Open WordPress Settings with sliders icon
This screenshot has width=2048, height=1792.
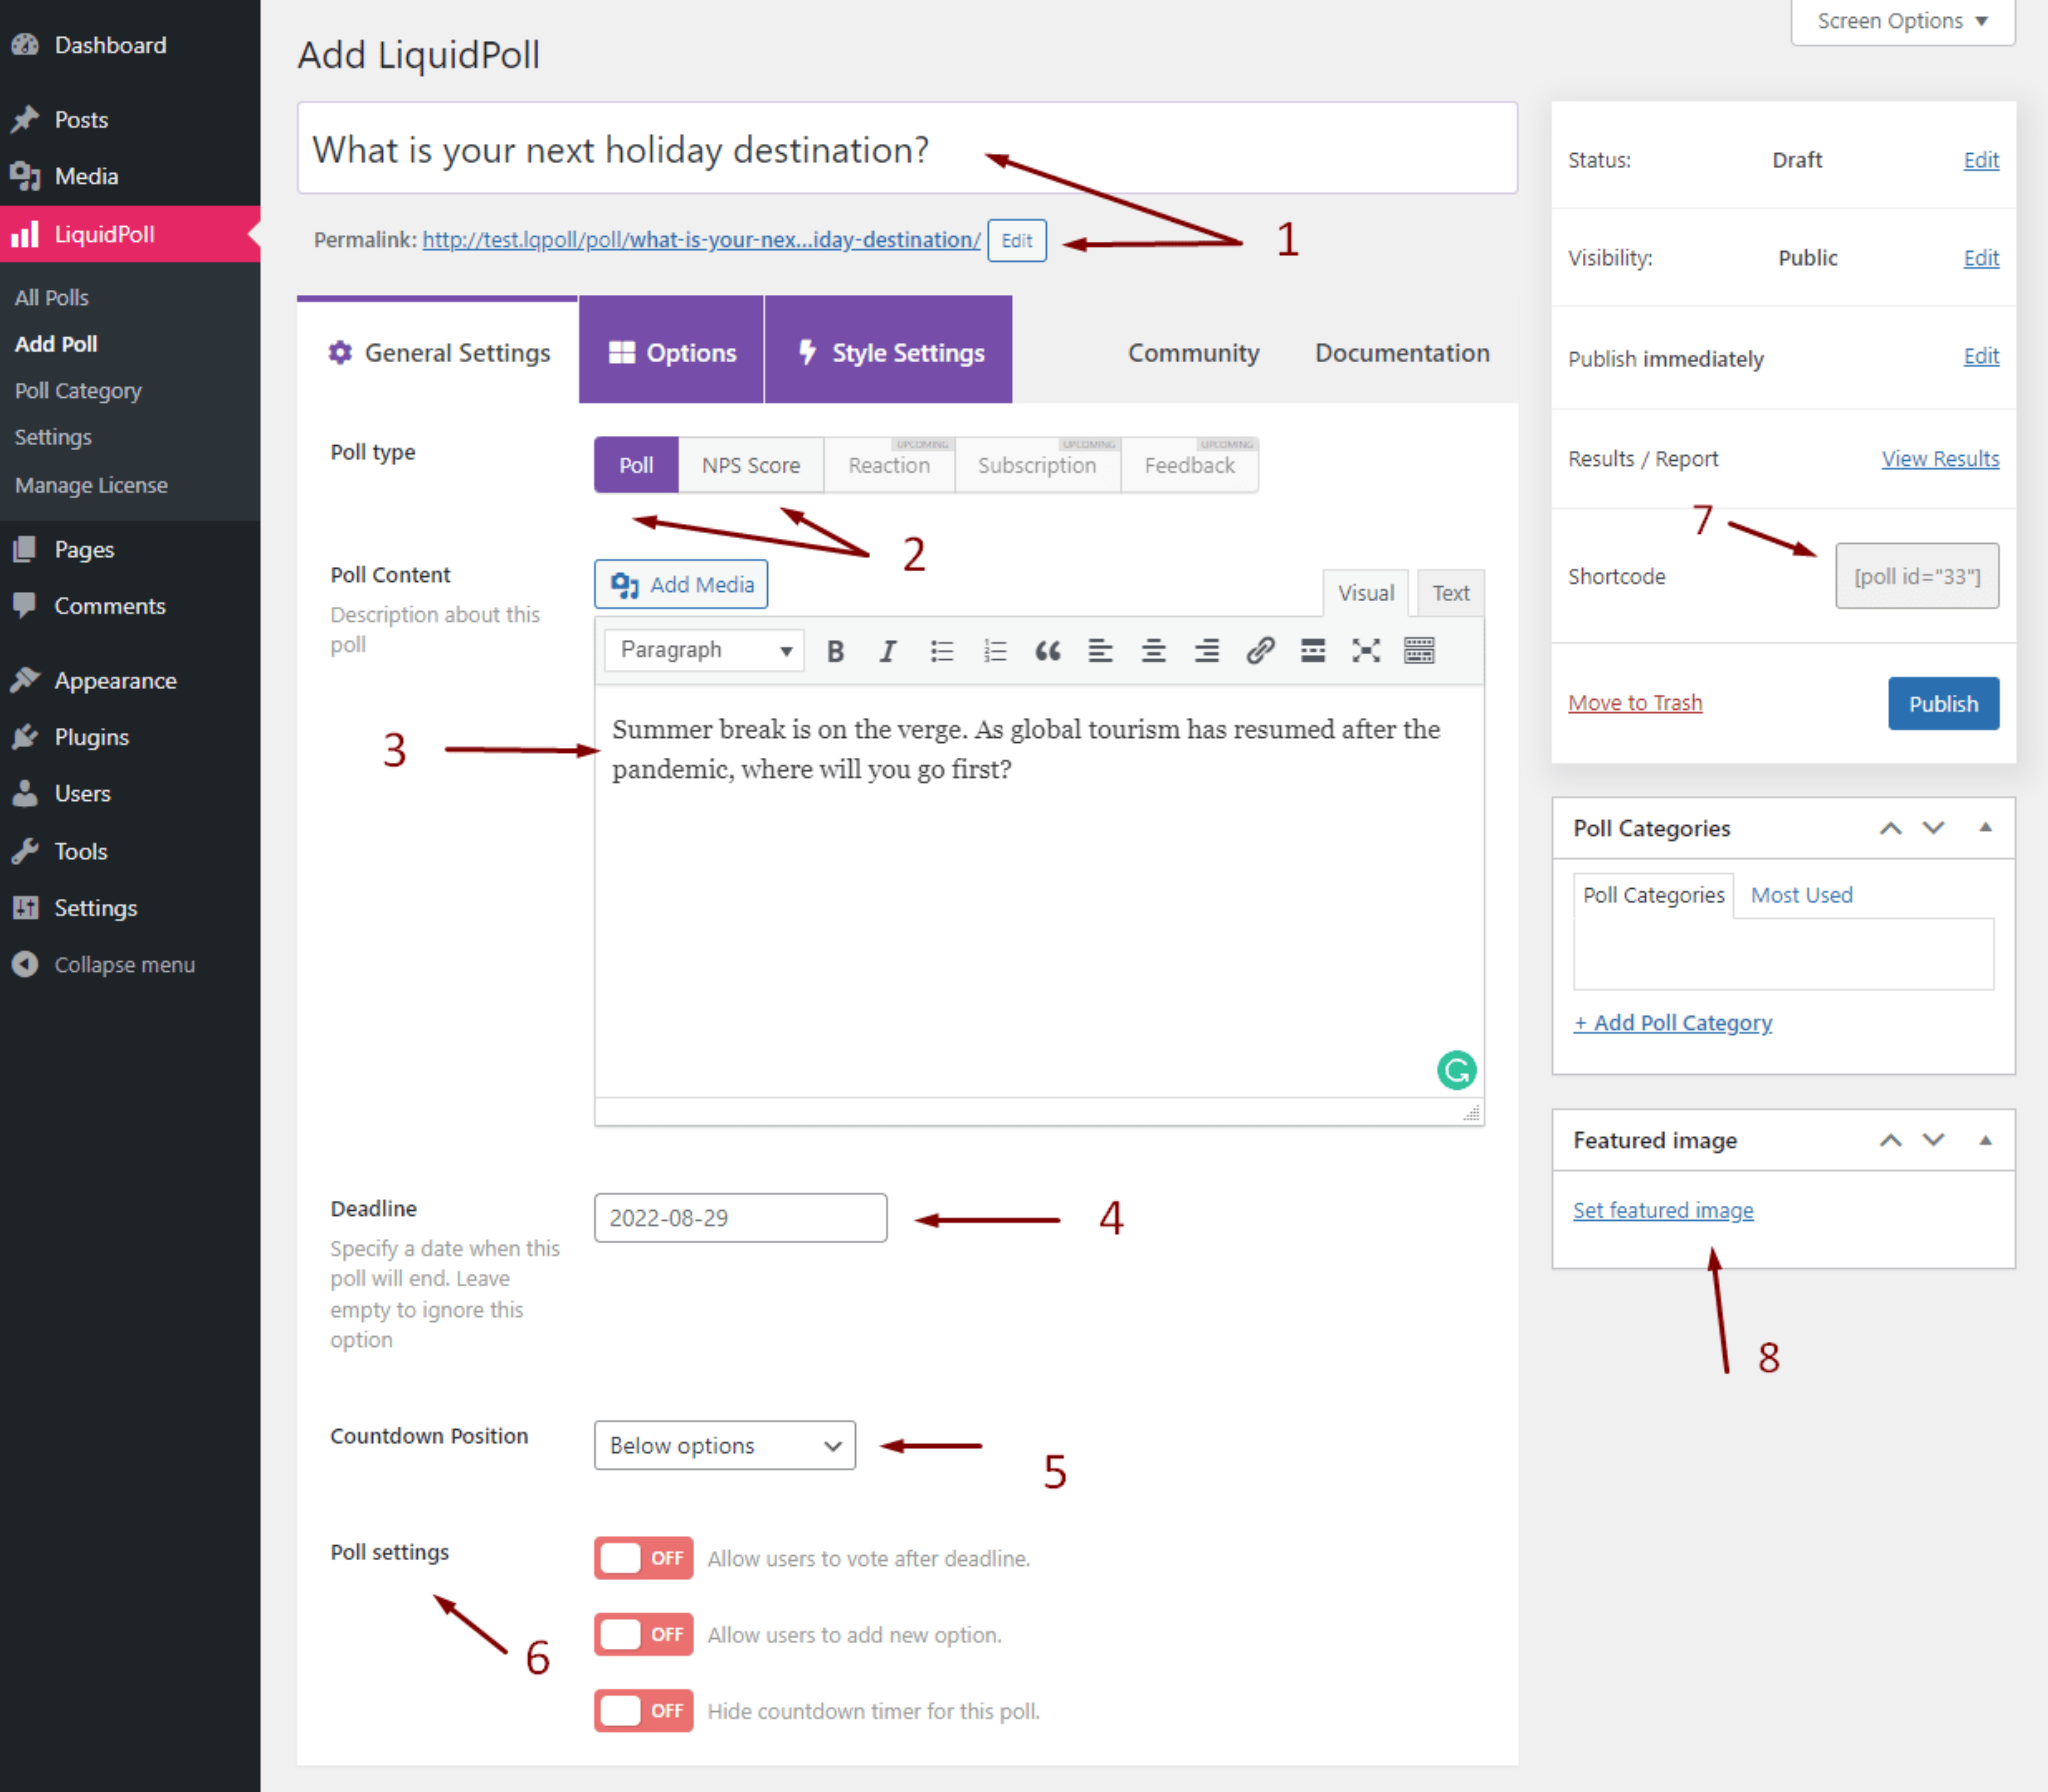pos(130,908)
